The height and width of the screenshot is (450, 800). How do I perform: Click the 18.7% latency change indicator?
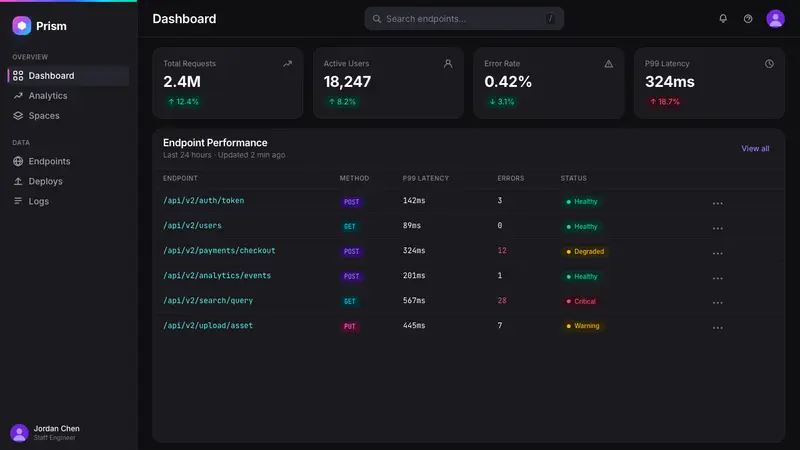pyautogui.click(x=664, y=102)
